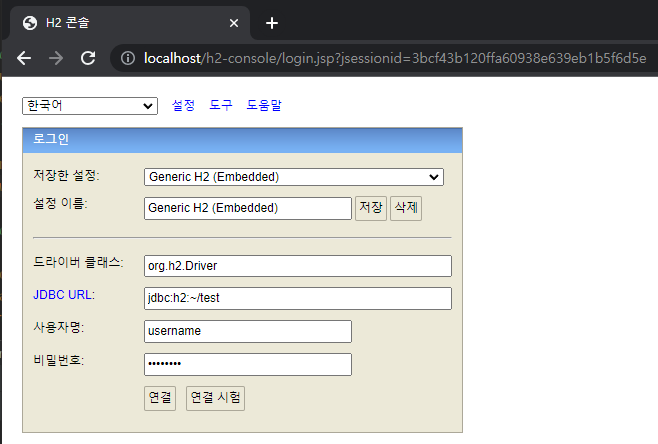The image size is (658, 444).
Task: Click the JDBC URL label link
Action: pyautogui.click(x=64, y=295)
